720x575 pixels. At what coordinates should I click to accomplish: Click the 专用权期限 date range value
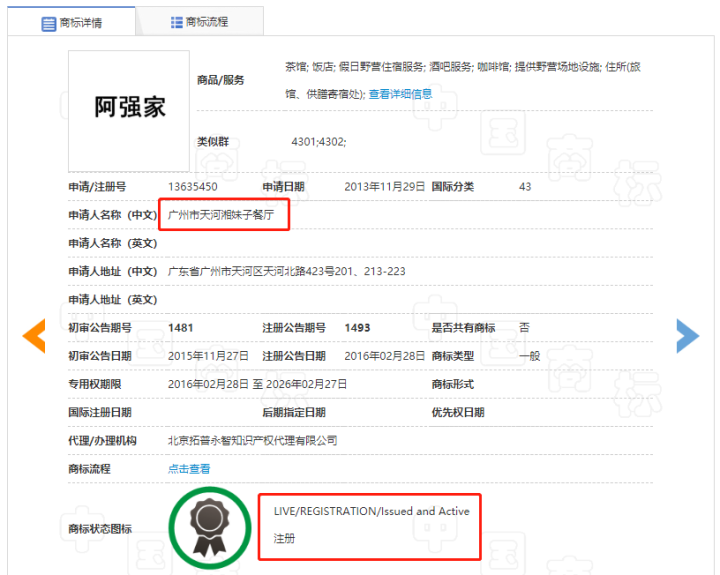tap(257, 384)
